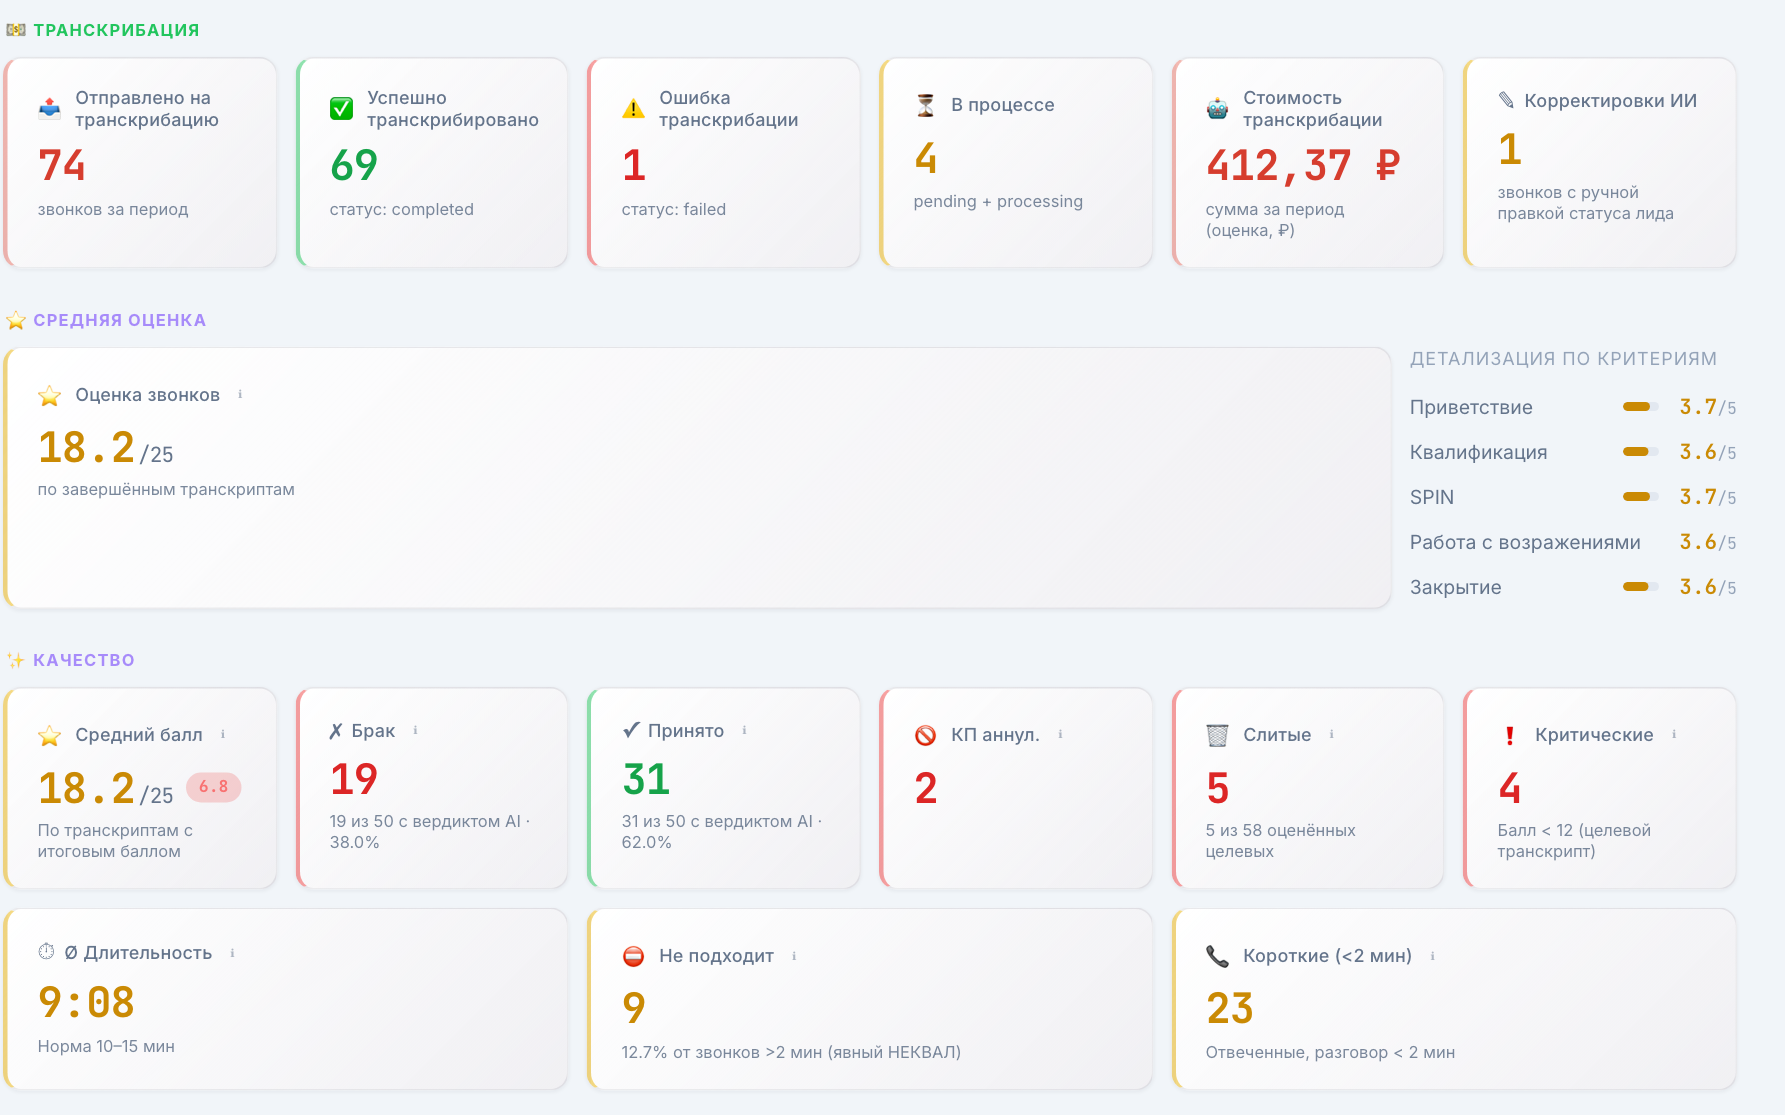Viewport: 1785px width, 1115px height.
Task: Click info icon beside Слитые
Action: pyautogui.click(x=1331, y=734)
